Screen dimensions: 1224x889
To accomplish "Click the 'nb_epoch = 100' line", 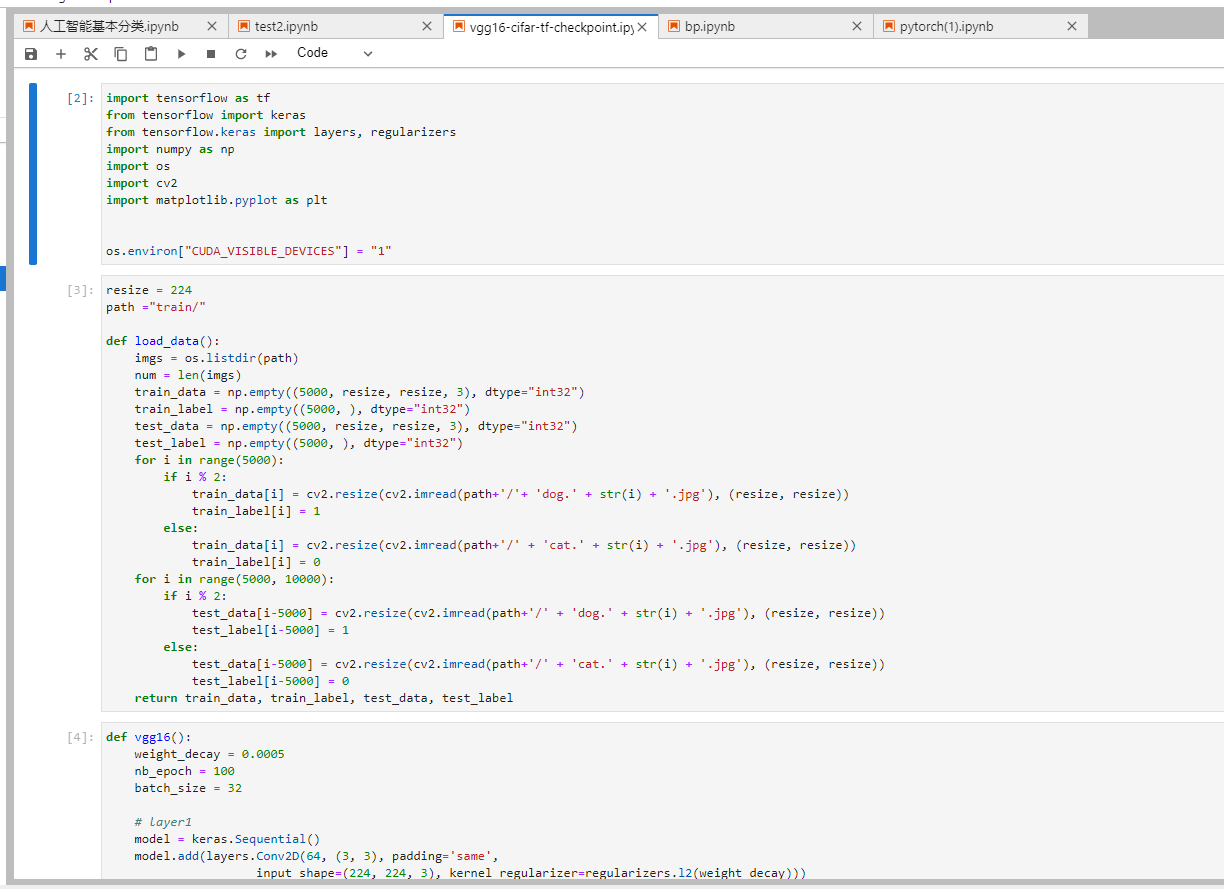I will coord(185,771).
